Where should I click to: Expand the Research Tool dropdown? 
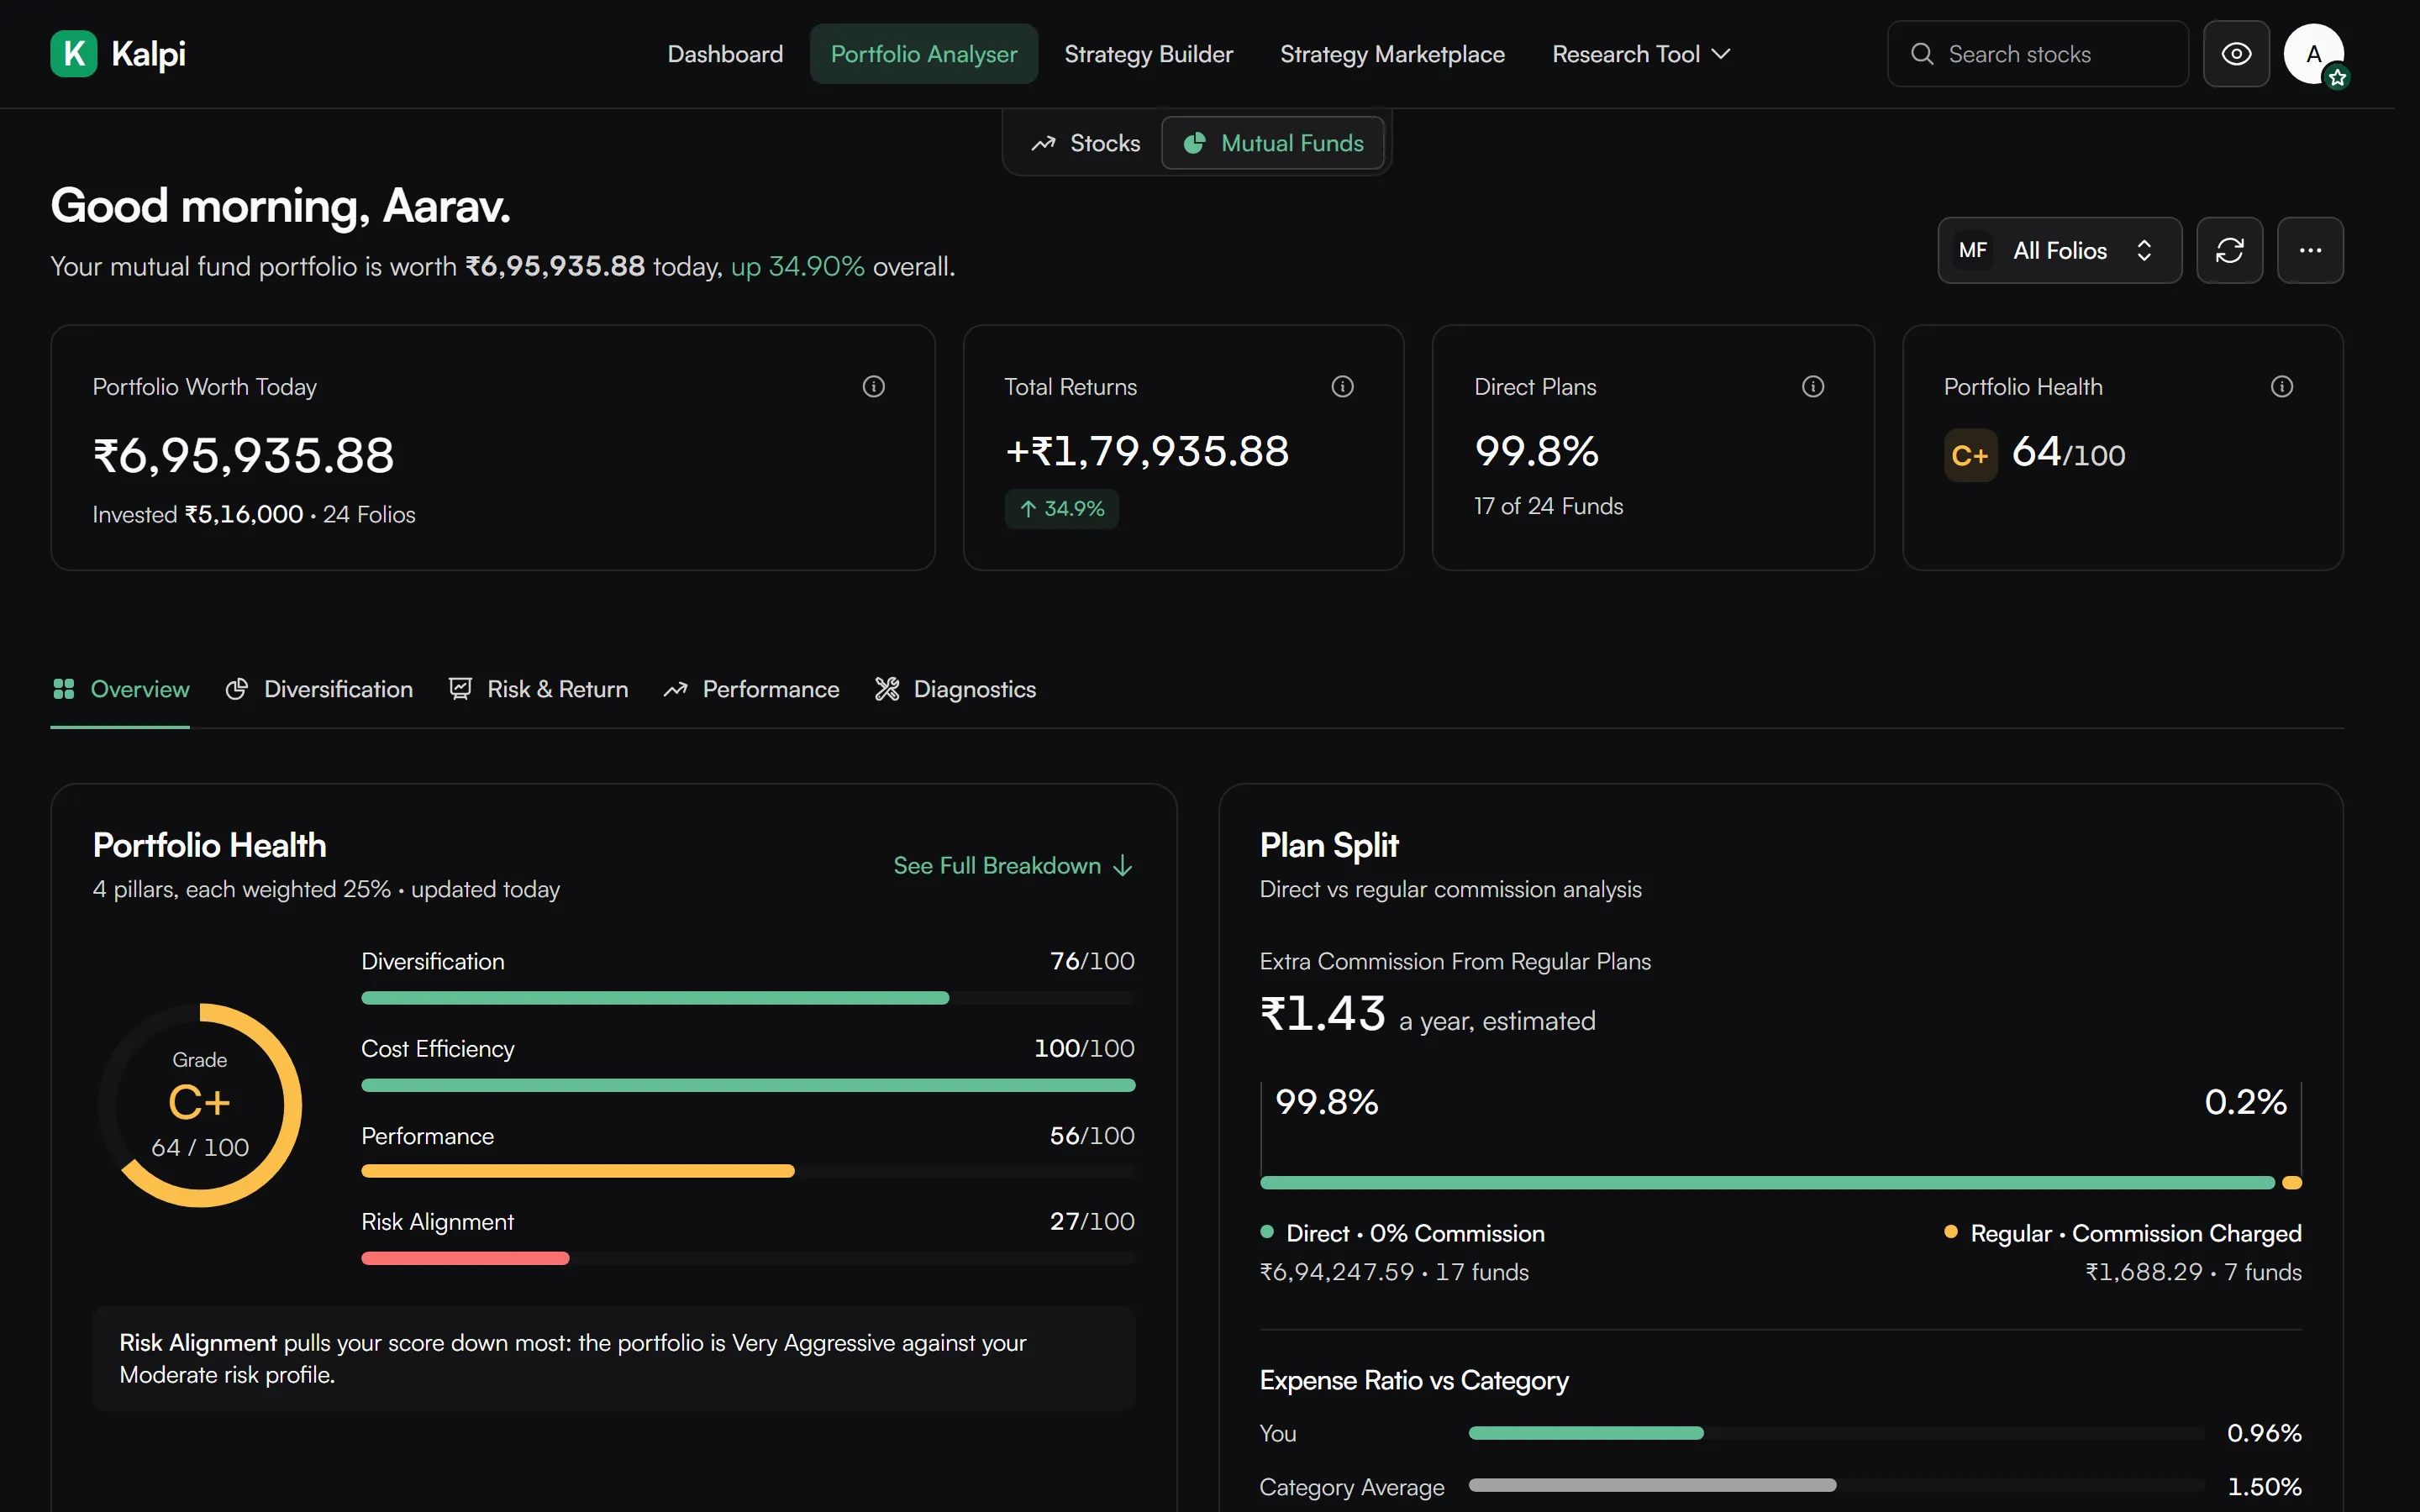(x=1640, y=54)
